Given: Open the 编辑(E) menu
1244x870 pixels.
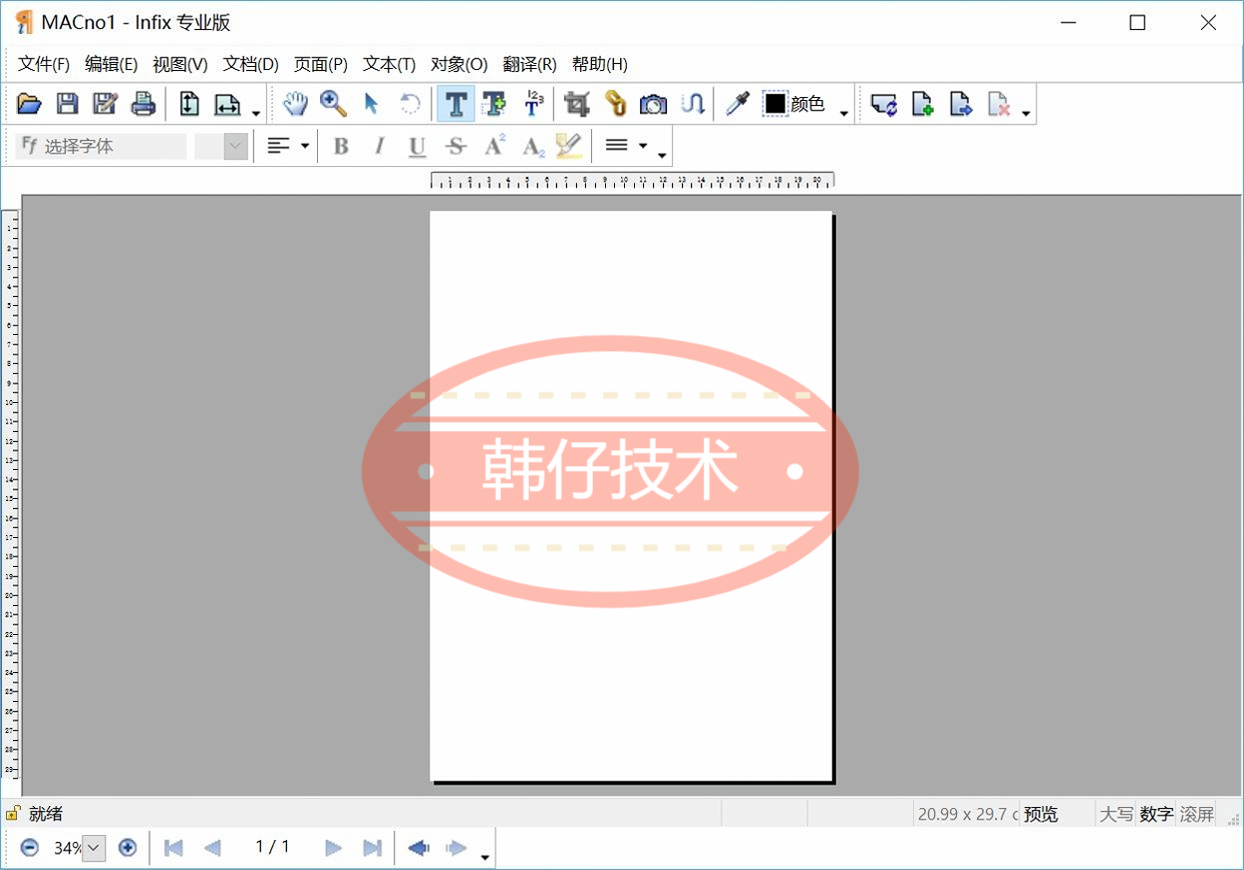Looking at the screenshot, I should coord(111,64).
